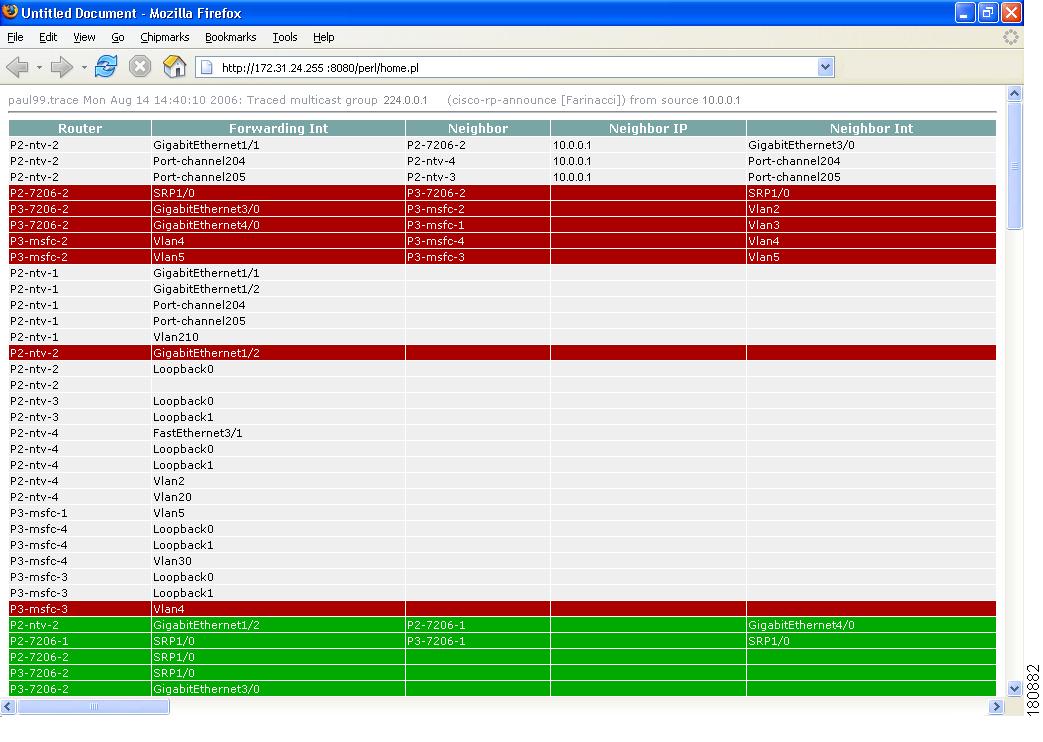
Task: Open the View menu
Action: (84, 37)
